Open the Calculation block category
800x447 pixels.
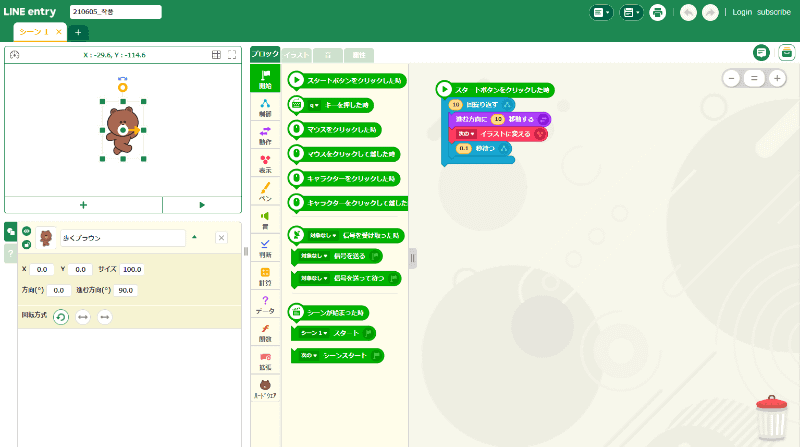[265, 276]
